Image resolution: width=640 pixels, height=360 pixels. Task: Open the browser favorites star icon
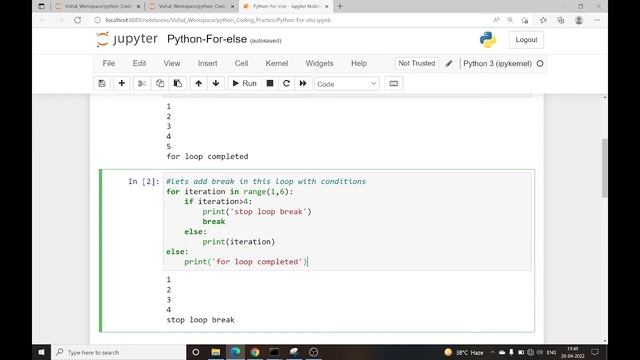click(x=525, y=20)
